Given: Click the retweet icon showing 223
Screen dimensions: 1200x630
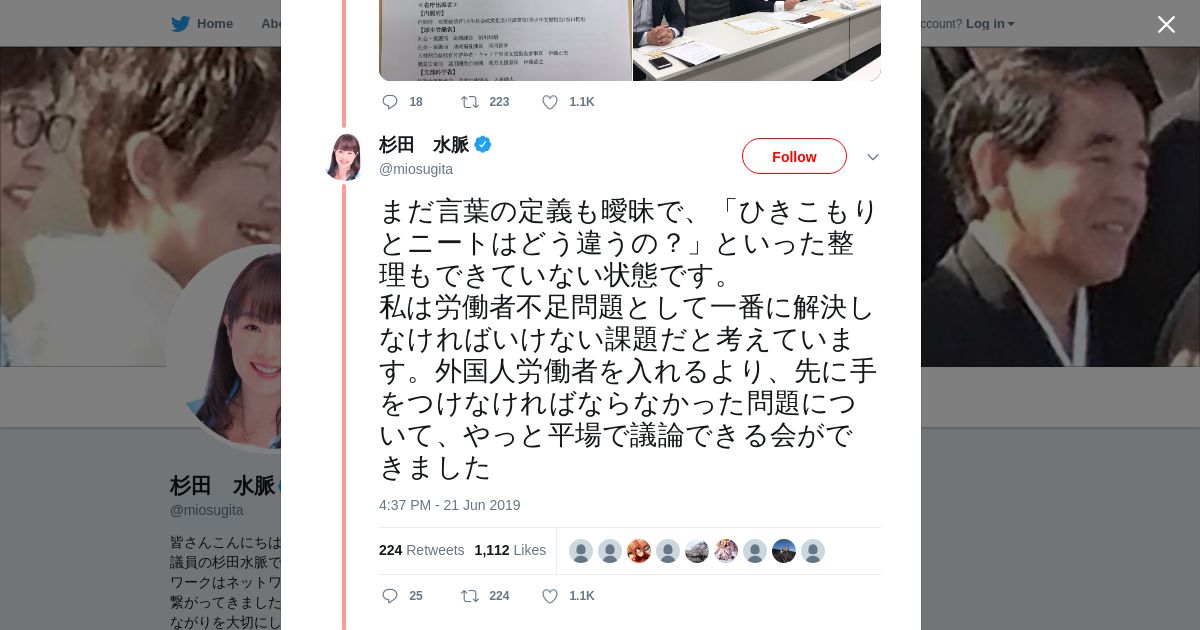Looking at the screenshot, I should (469, 102).
